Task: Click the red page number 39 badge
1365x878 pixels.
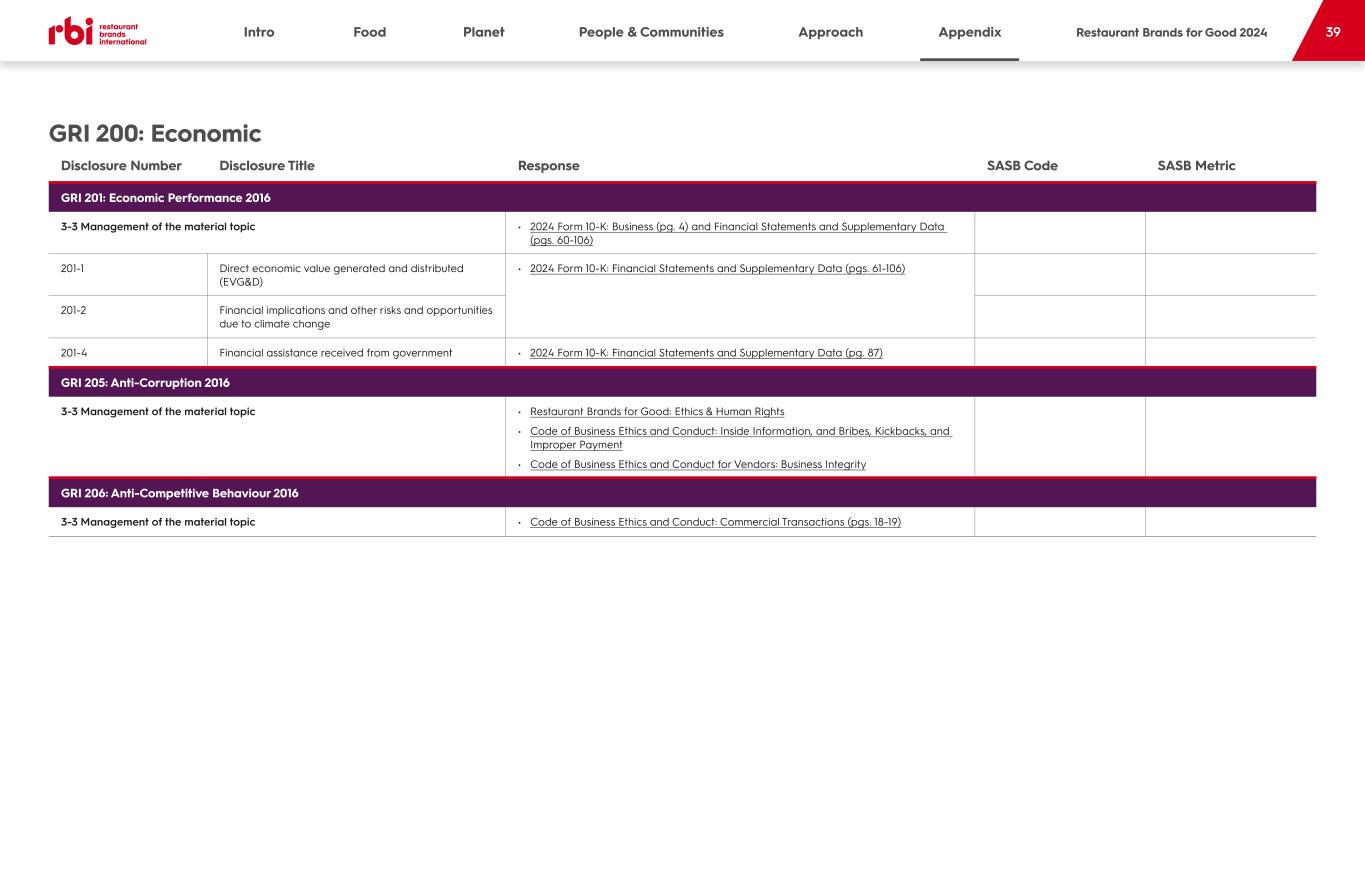Action: 1332,32
